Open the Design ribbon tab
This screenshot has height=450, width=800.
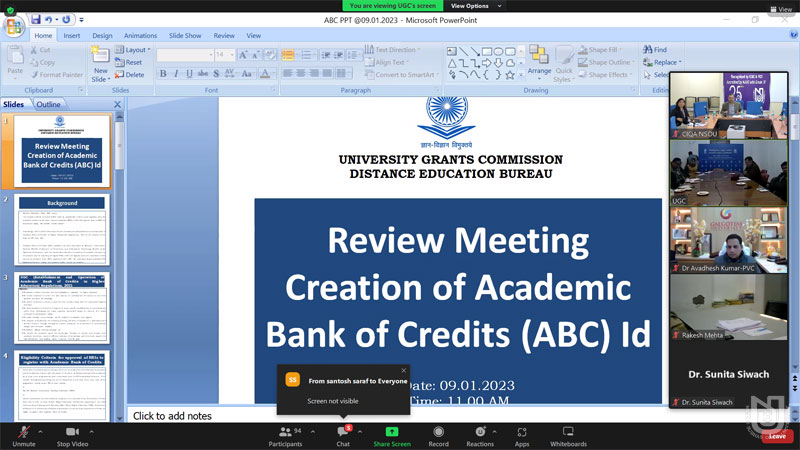[102, 36]
